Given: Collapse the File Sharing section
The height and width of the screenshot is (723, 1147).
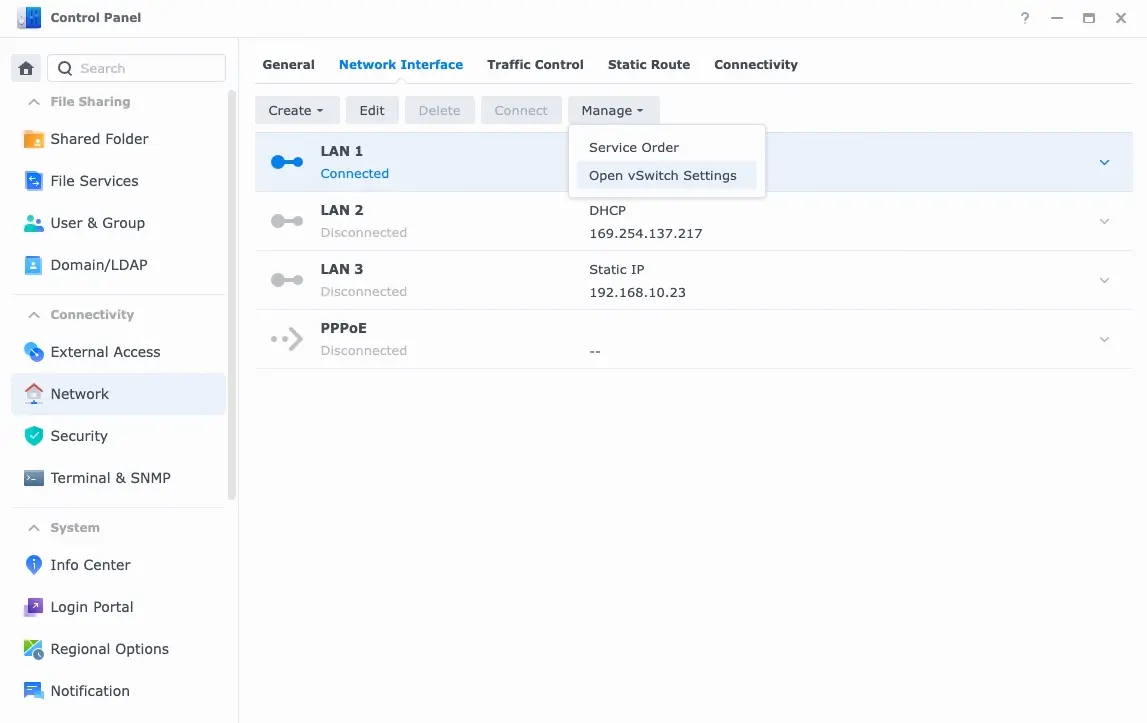Looking at the screenshot, I should click(34, 102).
